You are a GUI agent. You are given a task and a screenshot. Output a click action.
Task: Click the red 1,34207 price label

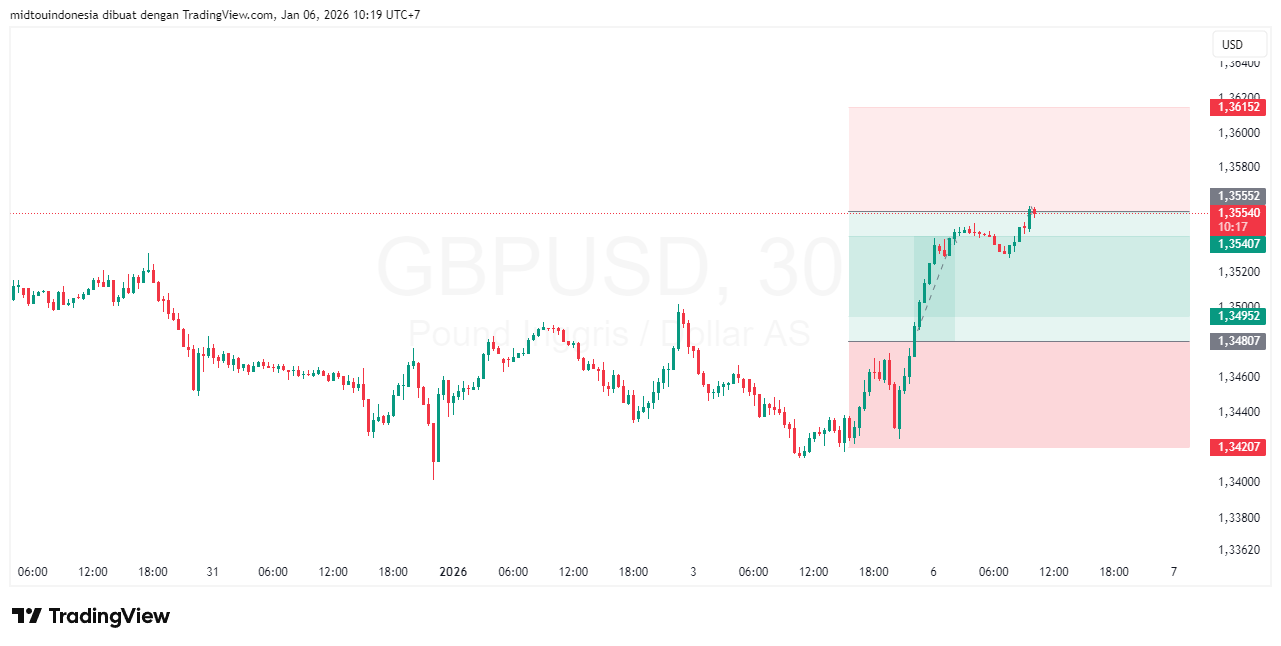click(1237, 447)
